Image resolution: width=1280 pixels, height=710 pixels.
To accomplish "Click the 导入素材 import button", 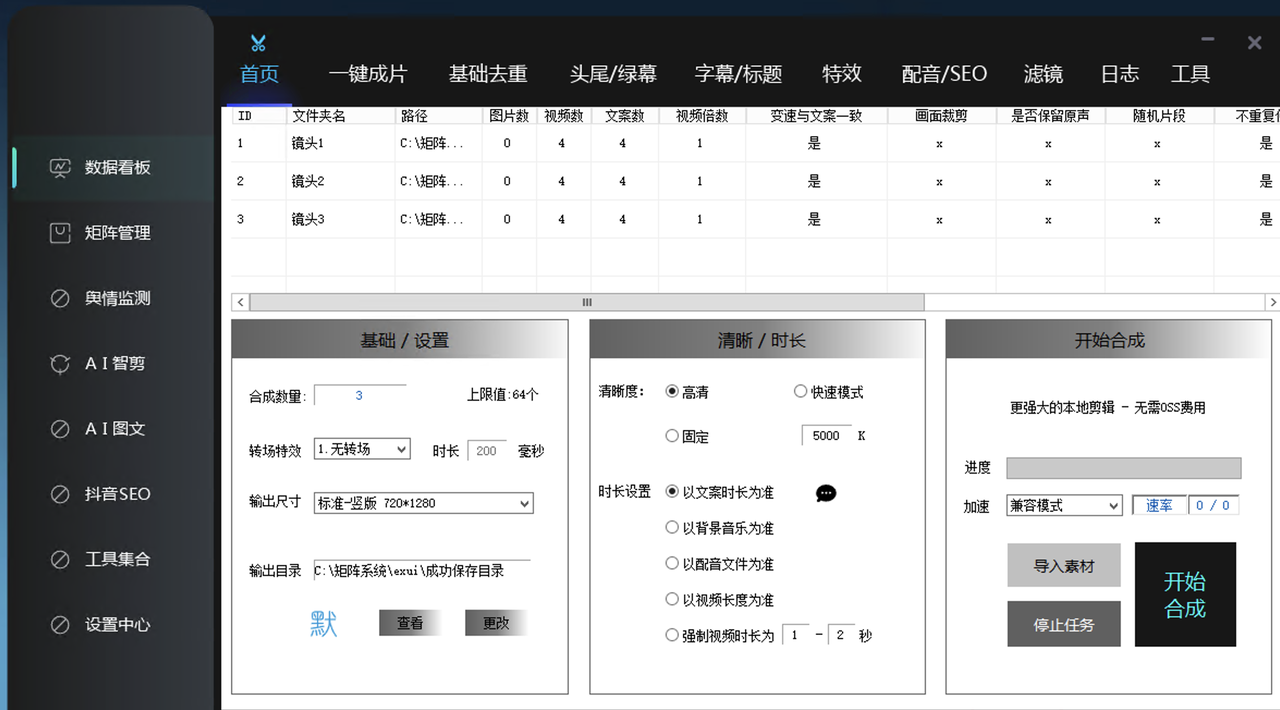I will point(1064,566).
